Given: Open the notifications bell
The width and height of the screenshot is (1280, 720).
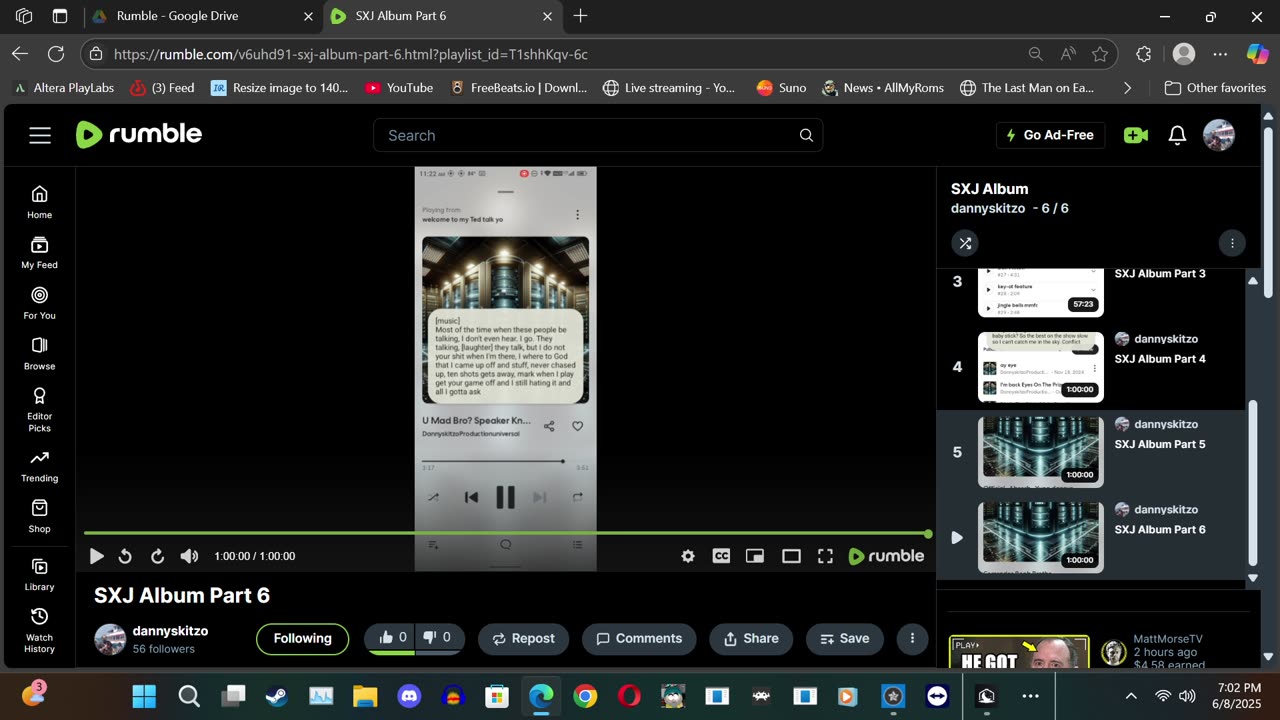Looking at the screenshot, I should [x=1178, y=135].
